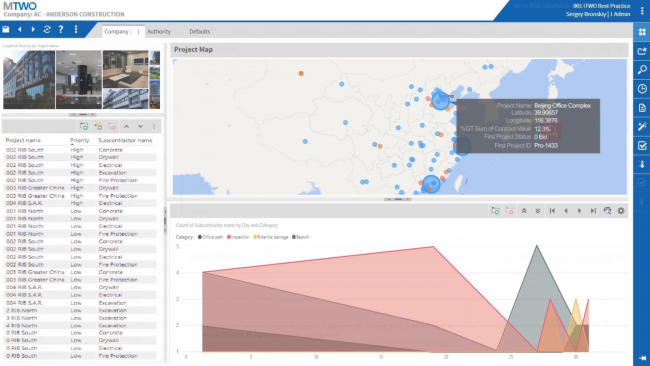Click the MTWO logo

pos(19,6)
